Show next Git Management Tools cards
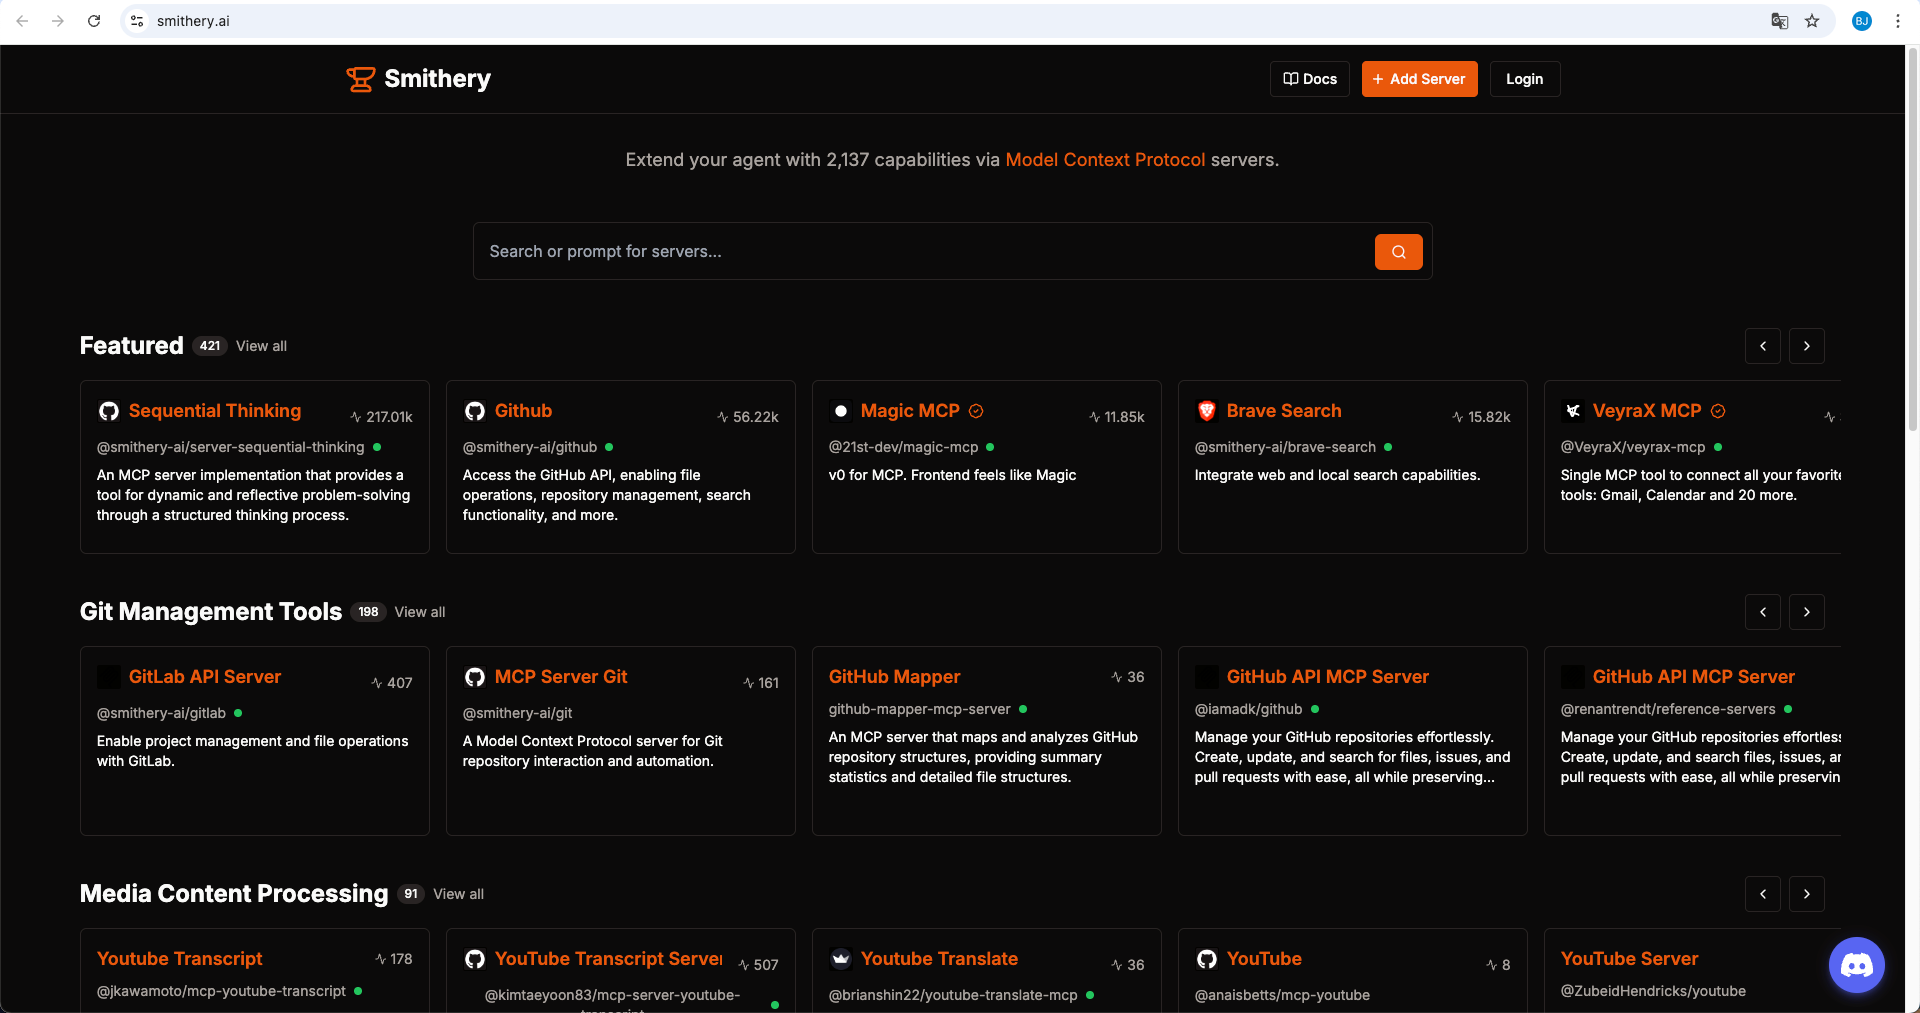The width and height of the screenshot is (1920, 1013). pyautogui.click(x=1806, y=612)
